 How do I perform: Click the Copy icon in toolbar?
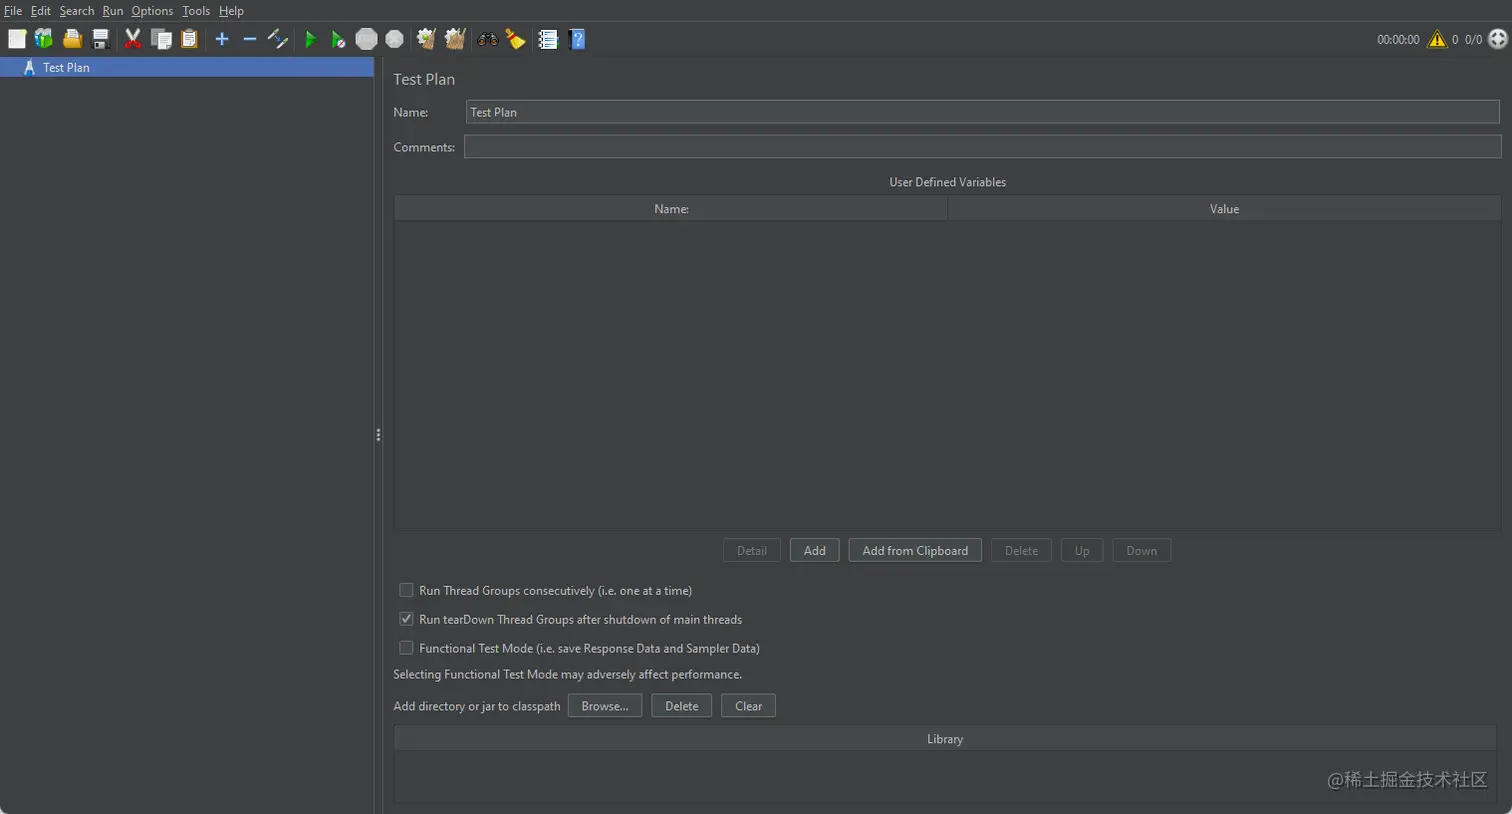161,39
